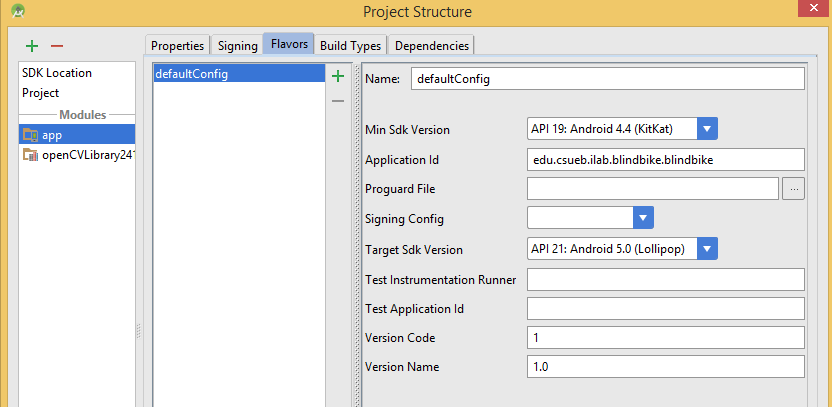Open the Min Sdk Version dropdown
This screenshot has height=407, width=832.
tap(708, 129)
